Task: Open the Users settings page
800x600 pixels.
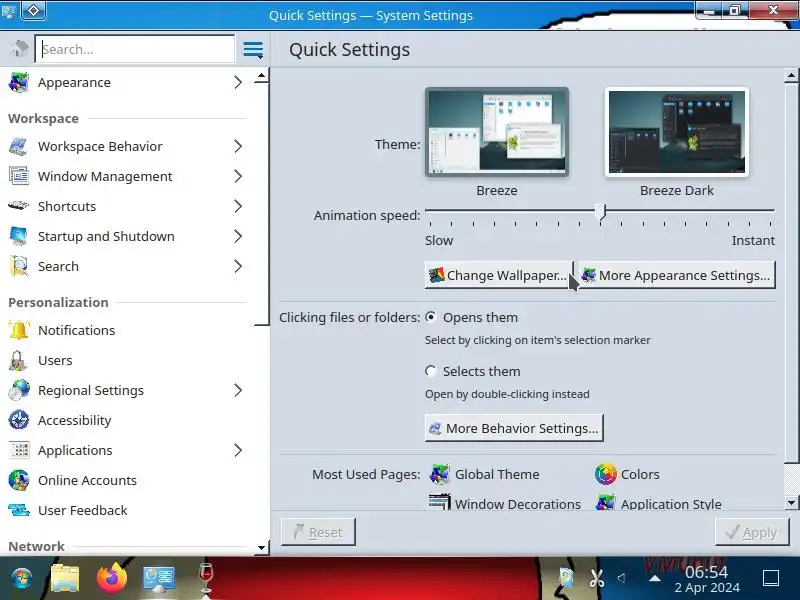Action: (x=127, y=360)
